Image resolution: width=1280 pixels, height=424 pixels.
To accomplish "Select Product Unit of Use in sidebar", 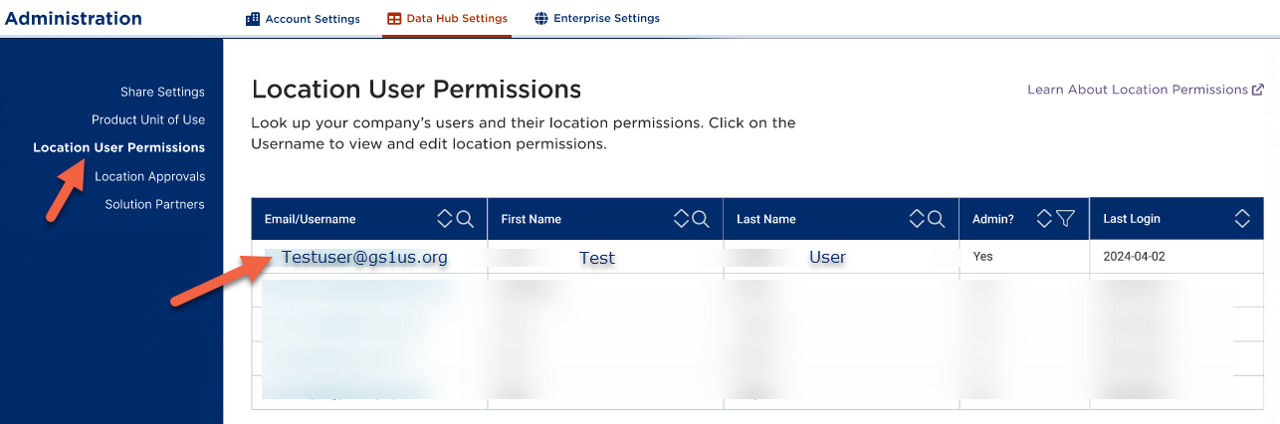I will point(148,120).
